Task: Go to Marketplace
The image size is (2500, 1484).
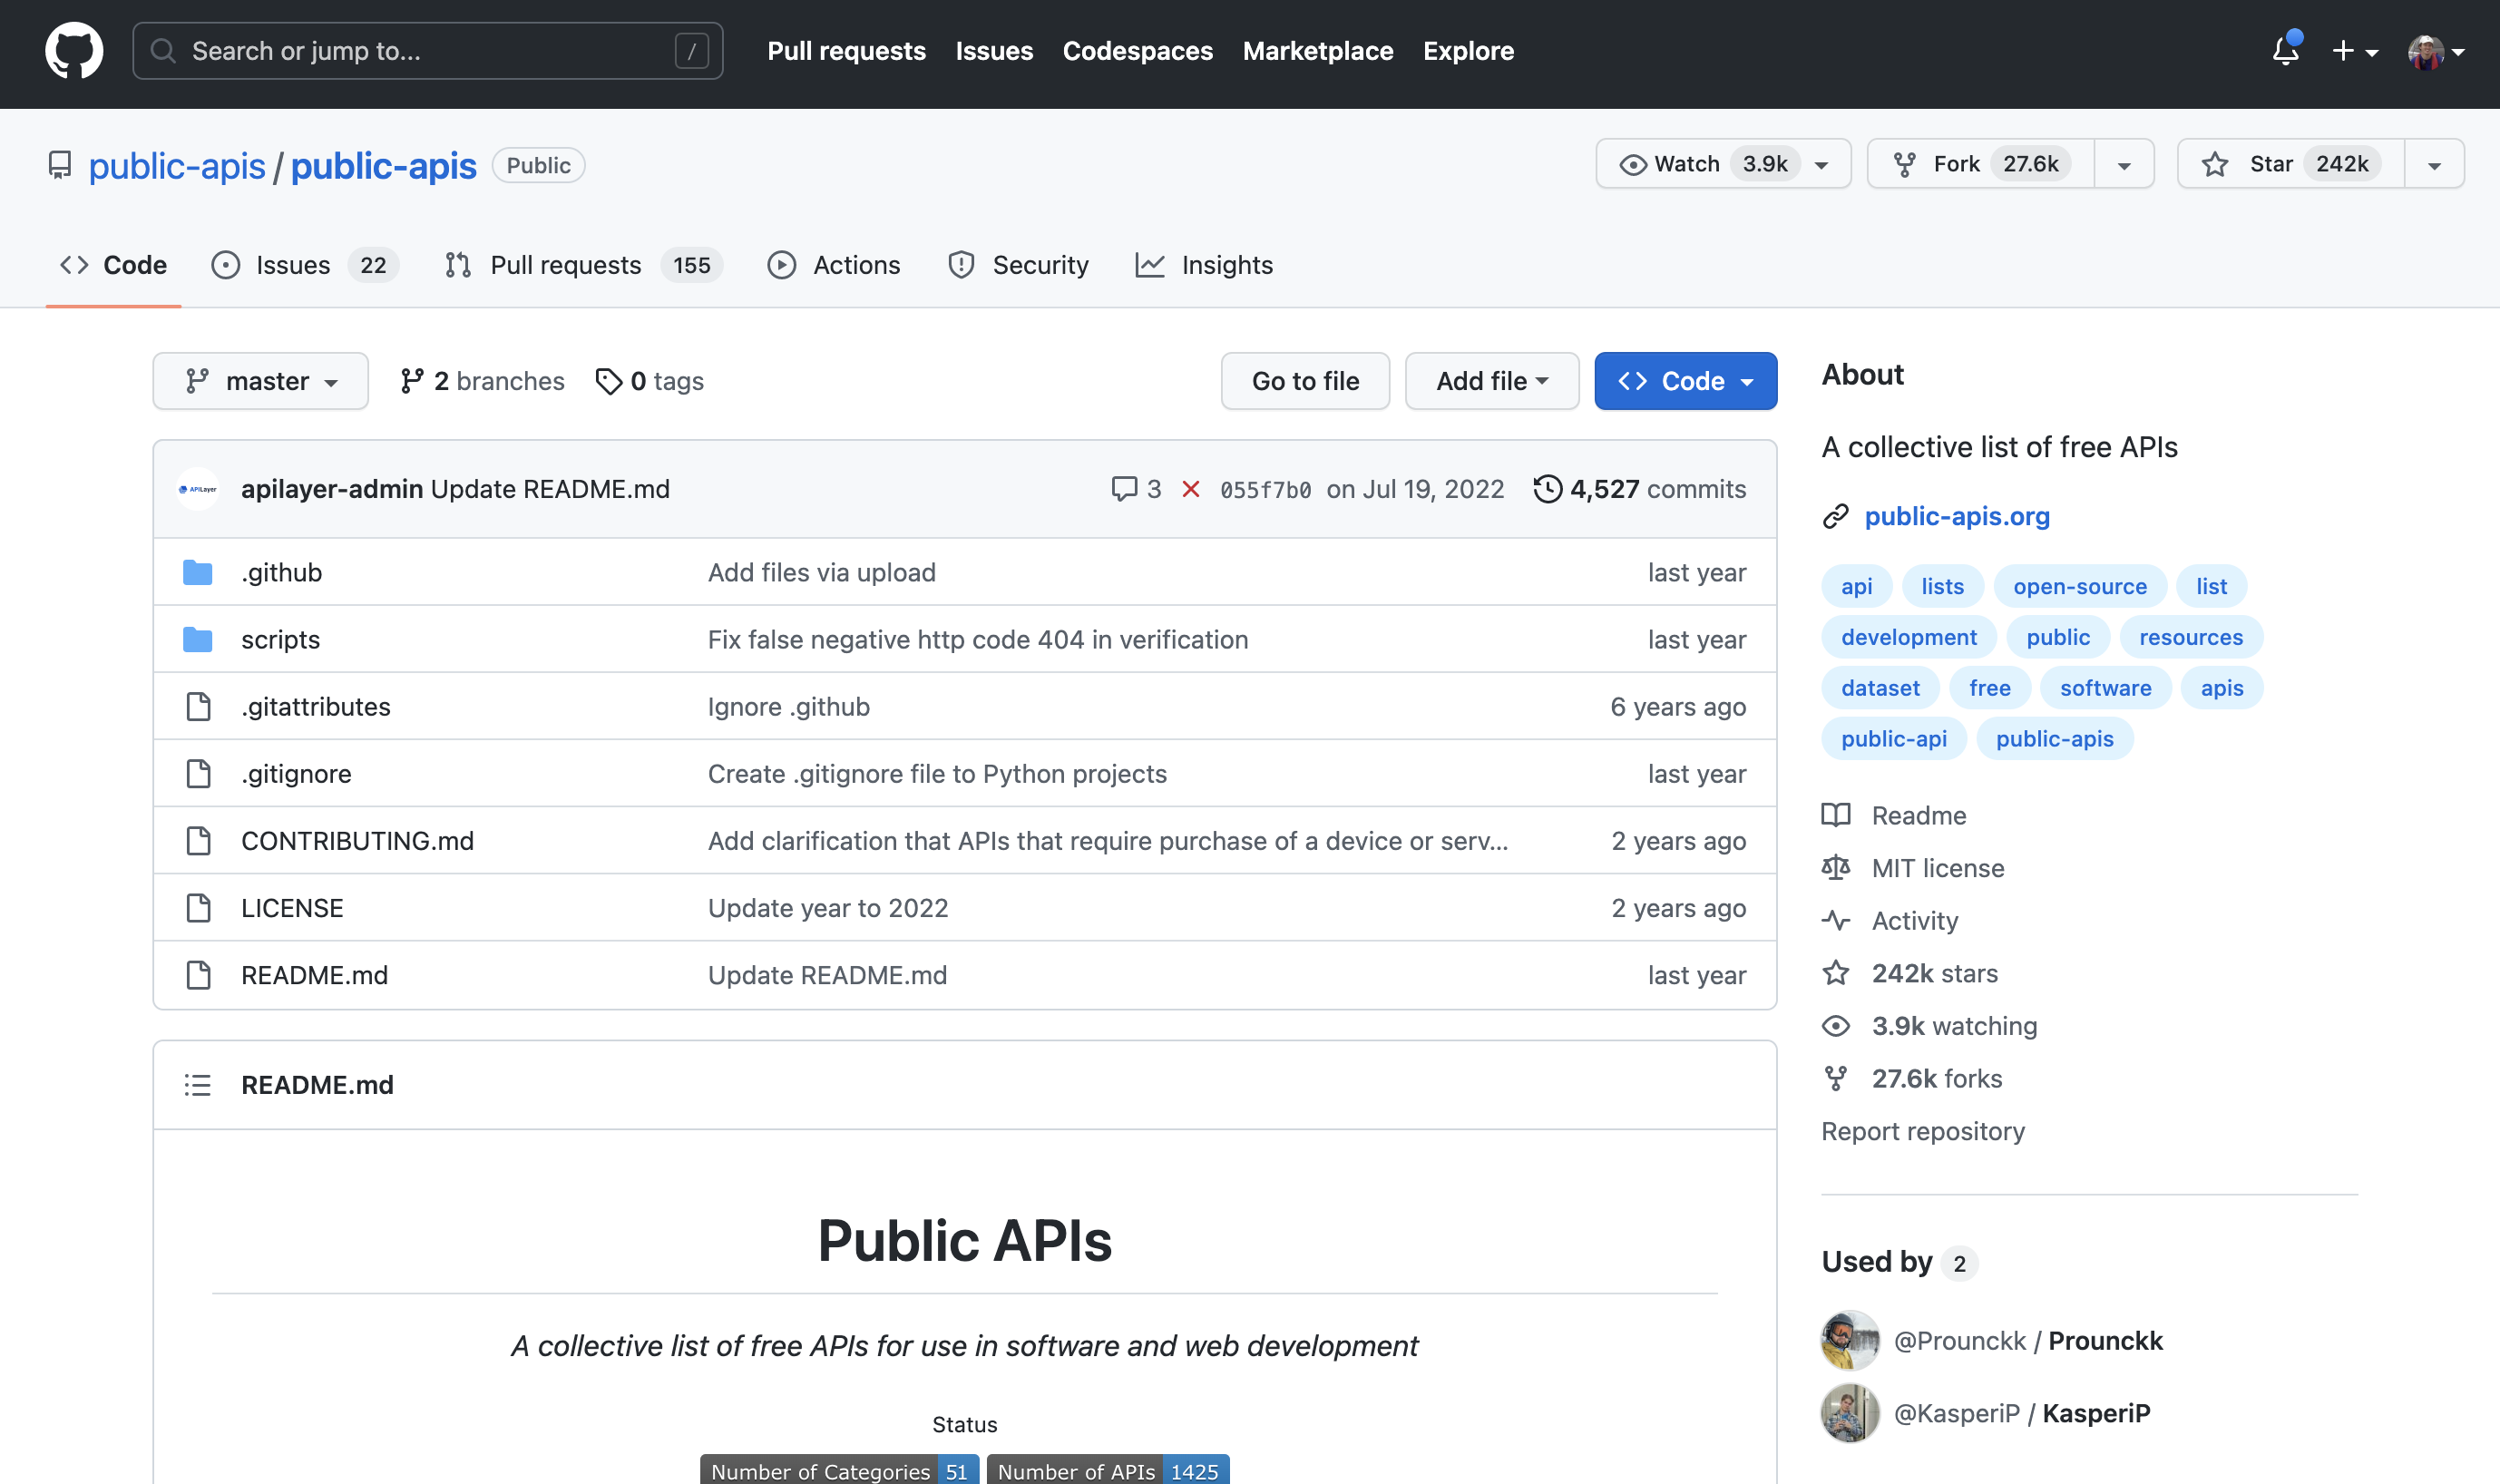Action: [1317, 51]
